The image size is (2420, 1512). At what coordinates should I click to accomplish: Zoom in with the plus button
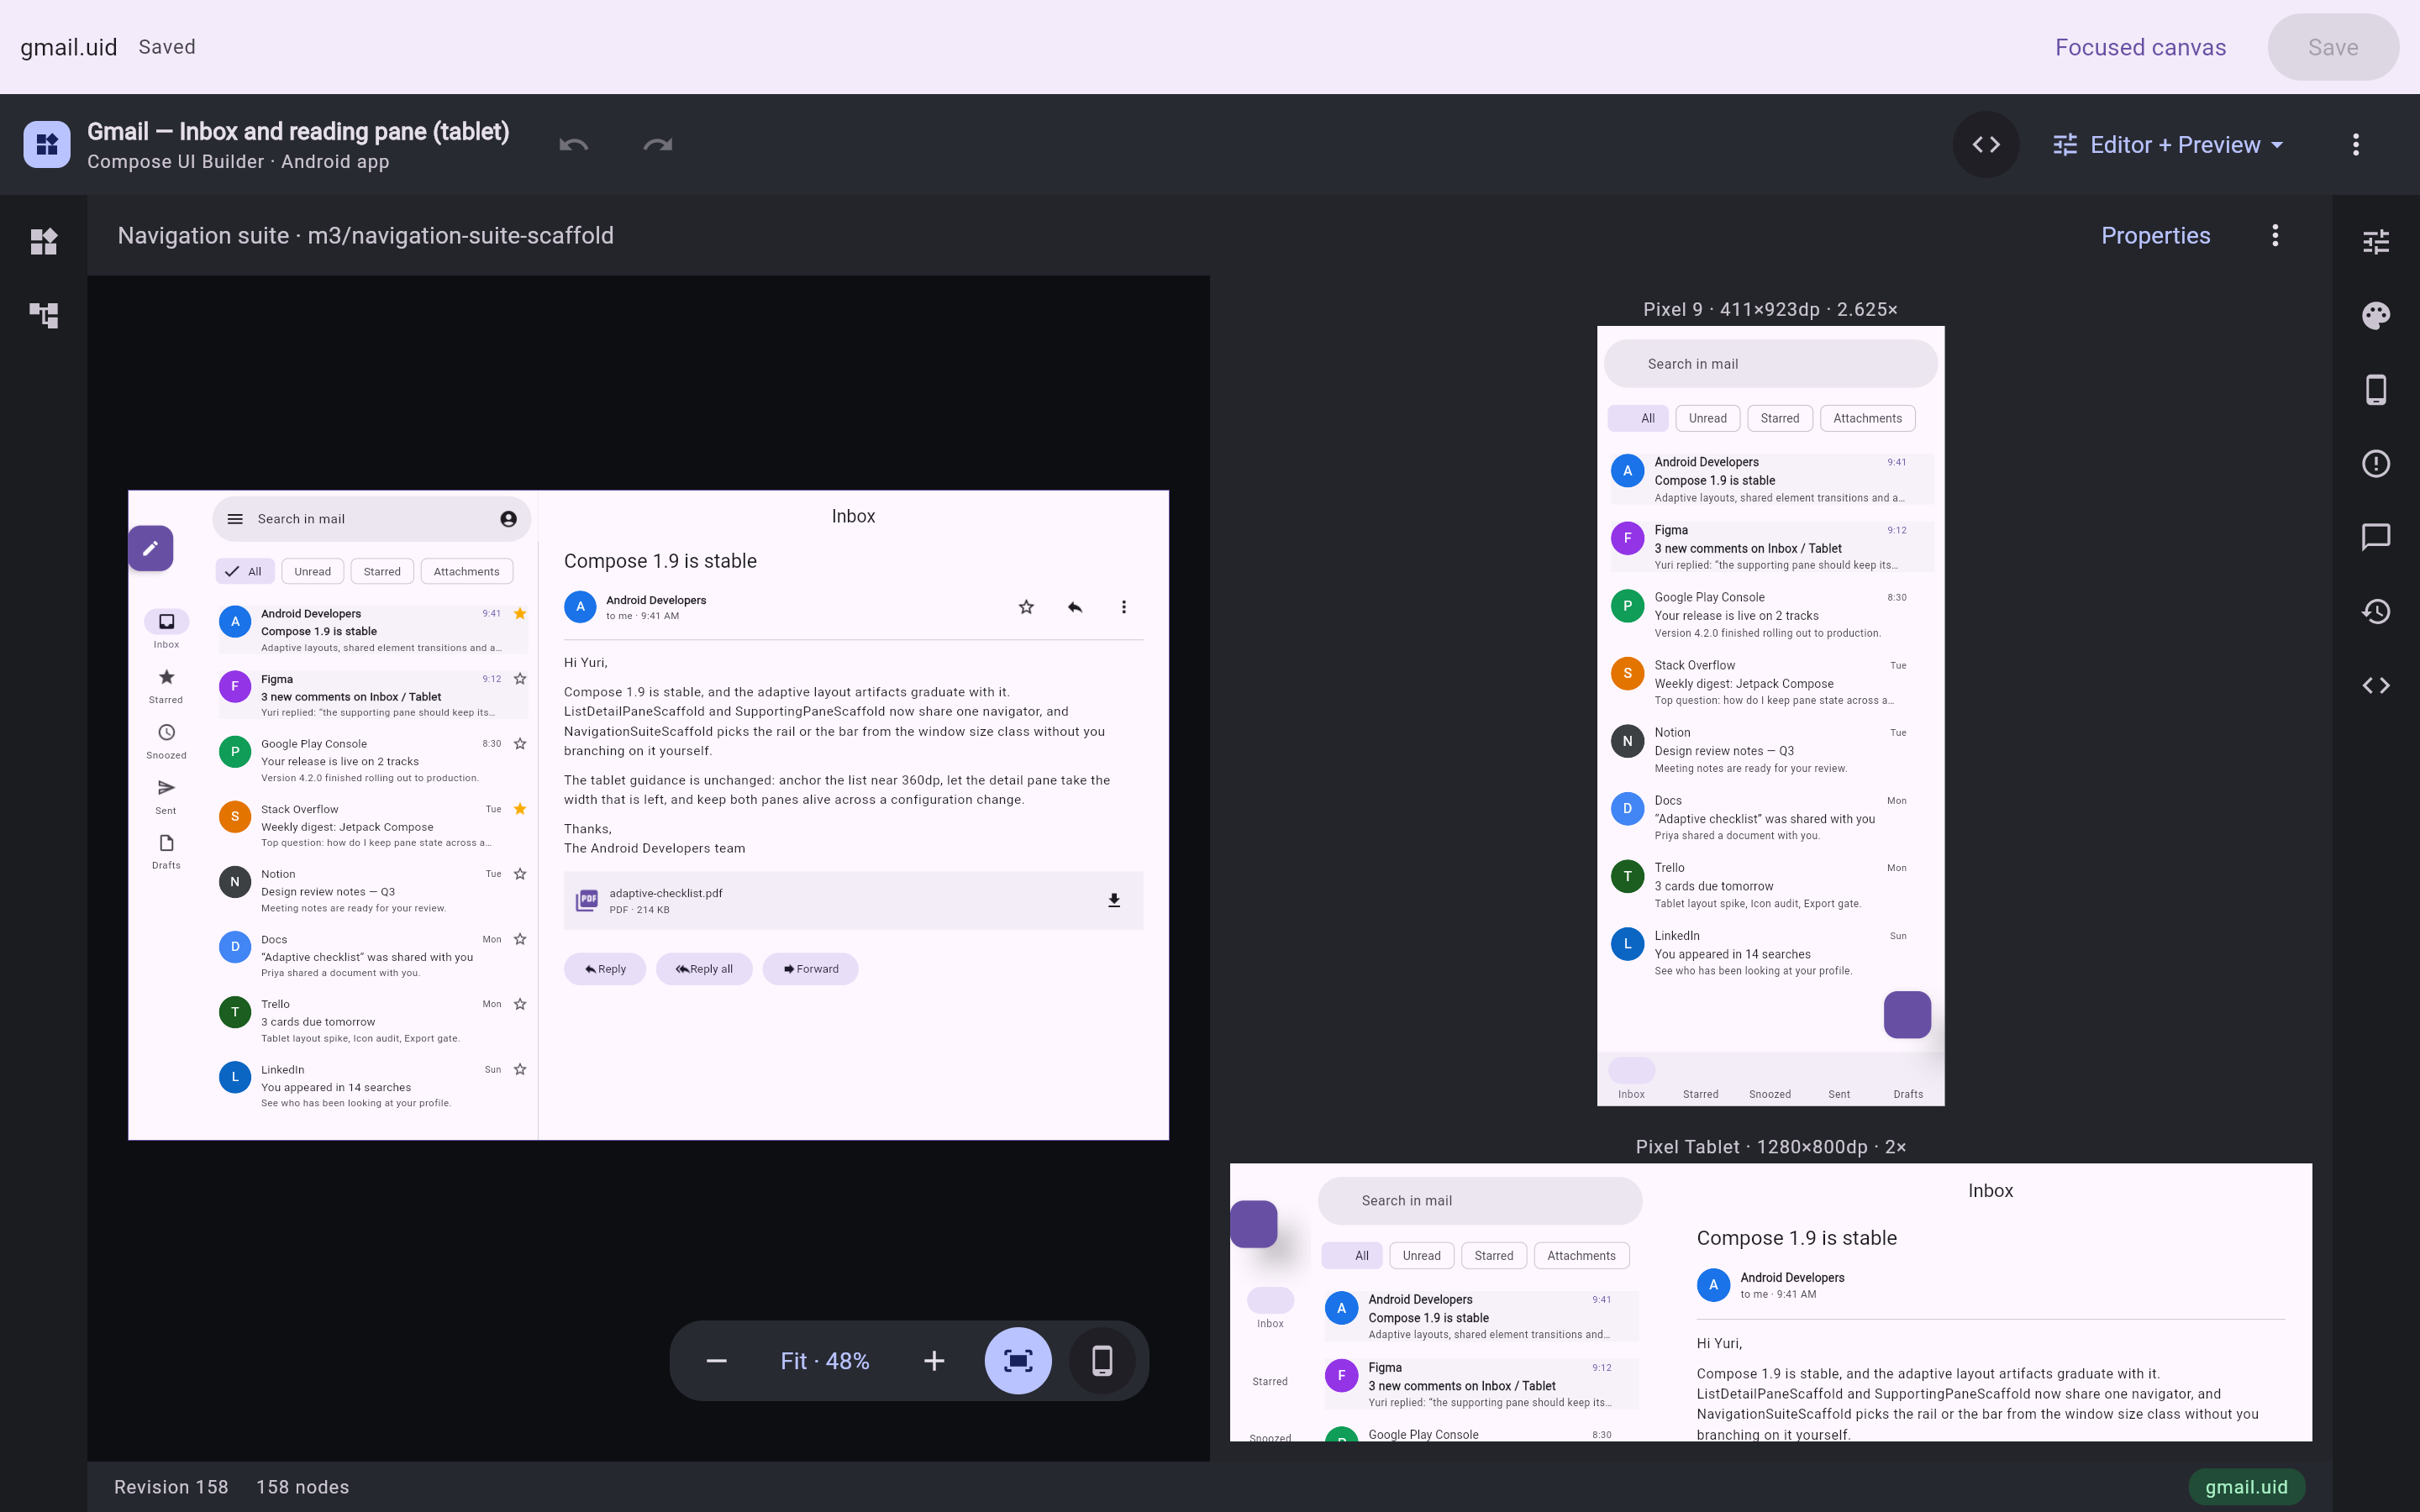point(934,1360)
